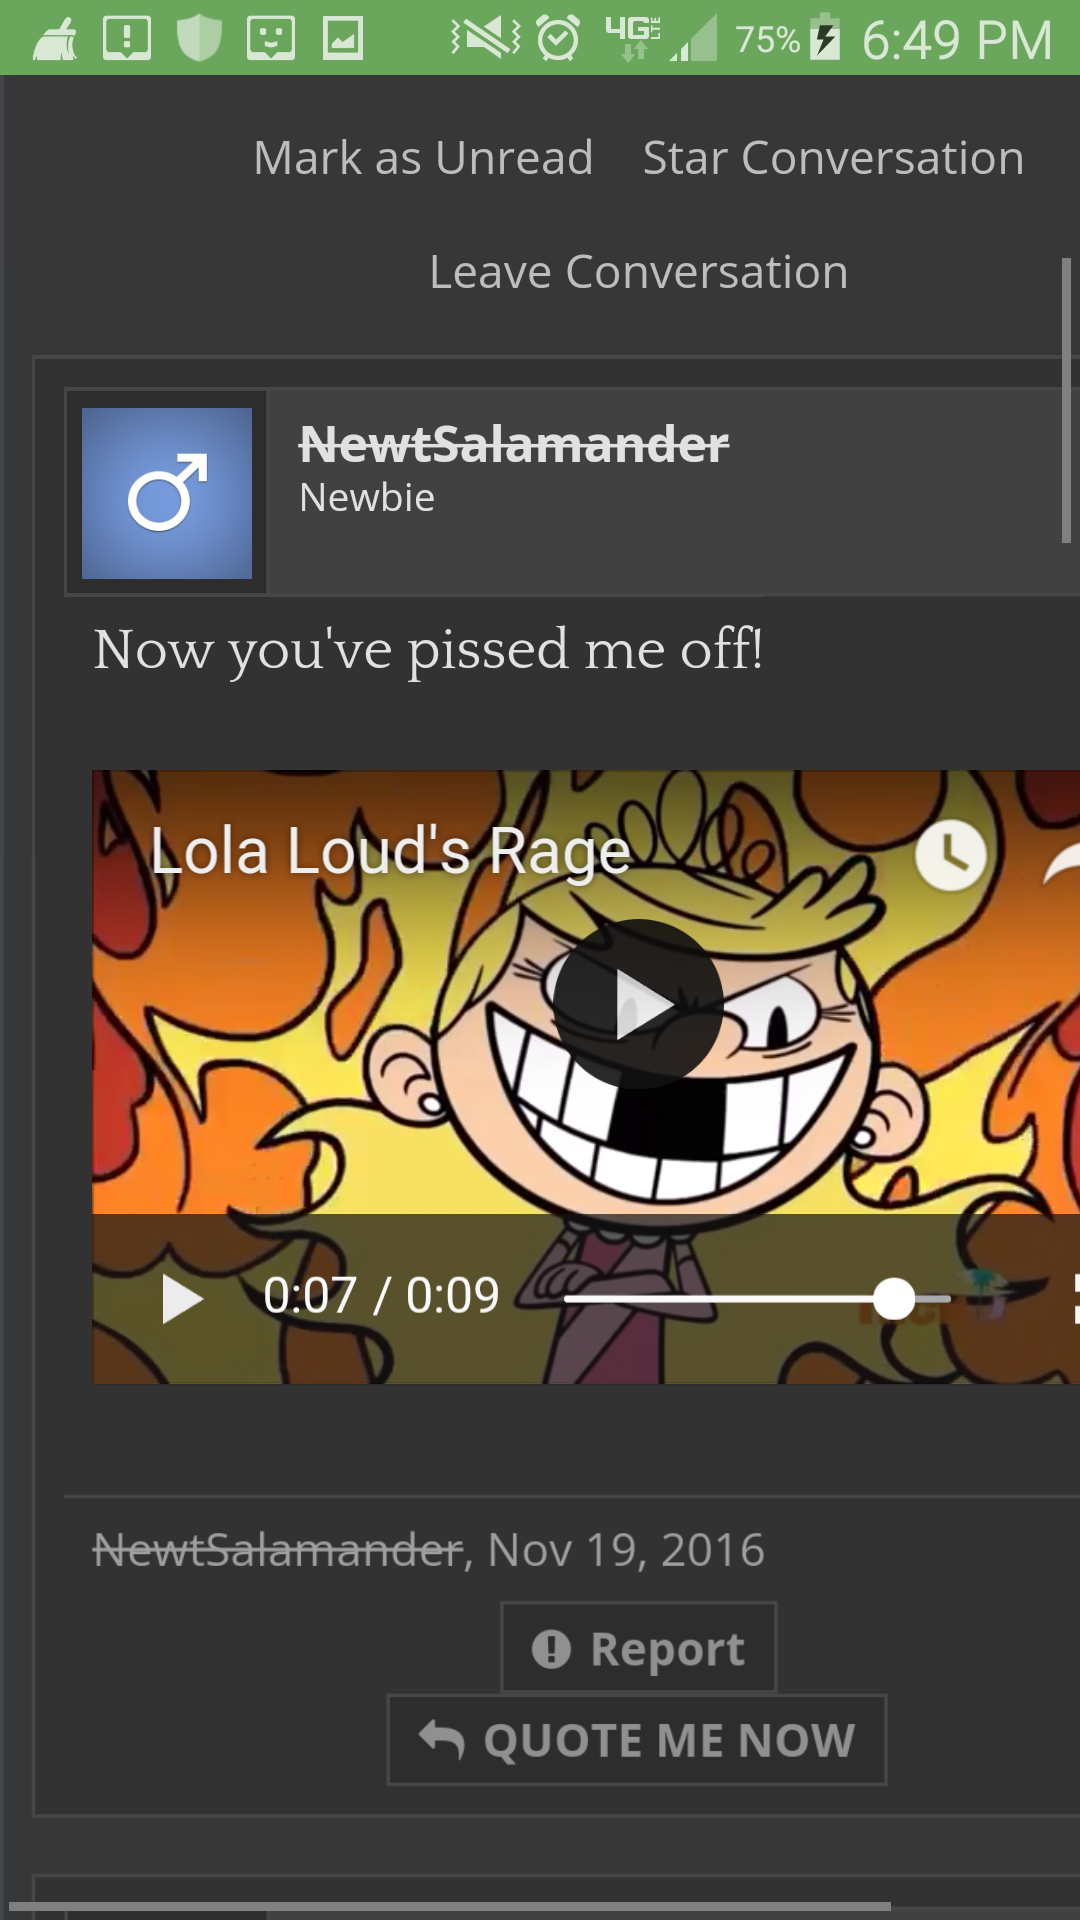Tap the shield security status icon

[199, 38]
